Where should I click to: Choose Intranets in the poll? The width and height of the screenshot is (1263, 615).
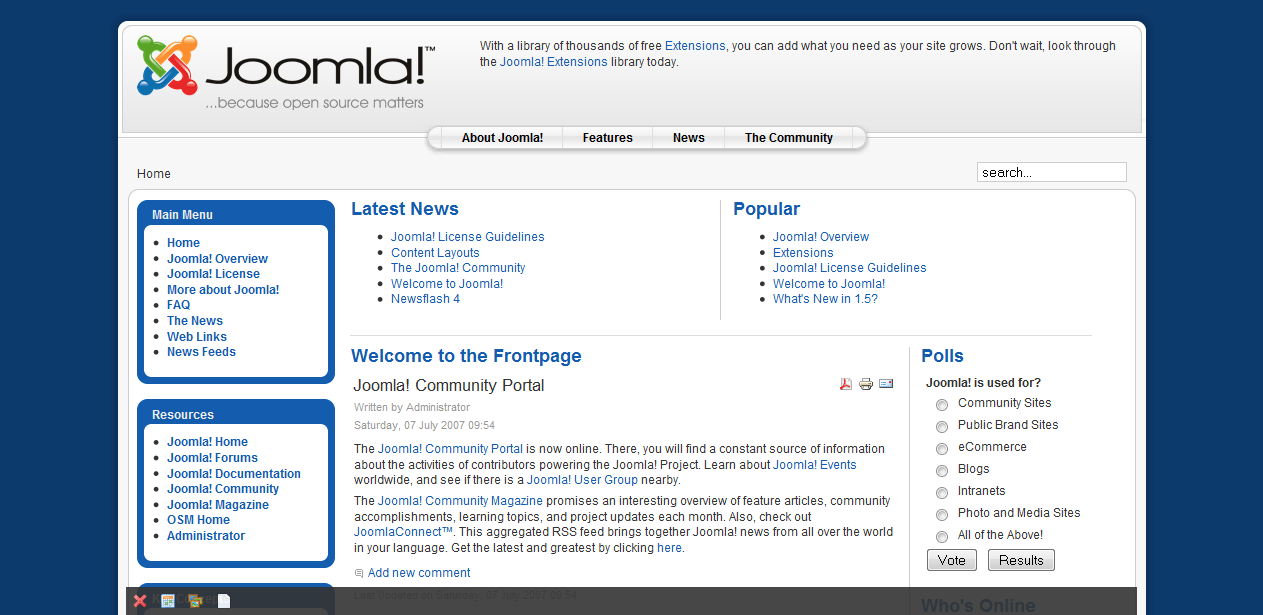[942, 493]
